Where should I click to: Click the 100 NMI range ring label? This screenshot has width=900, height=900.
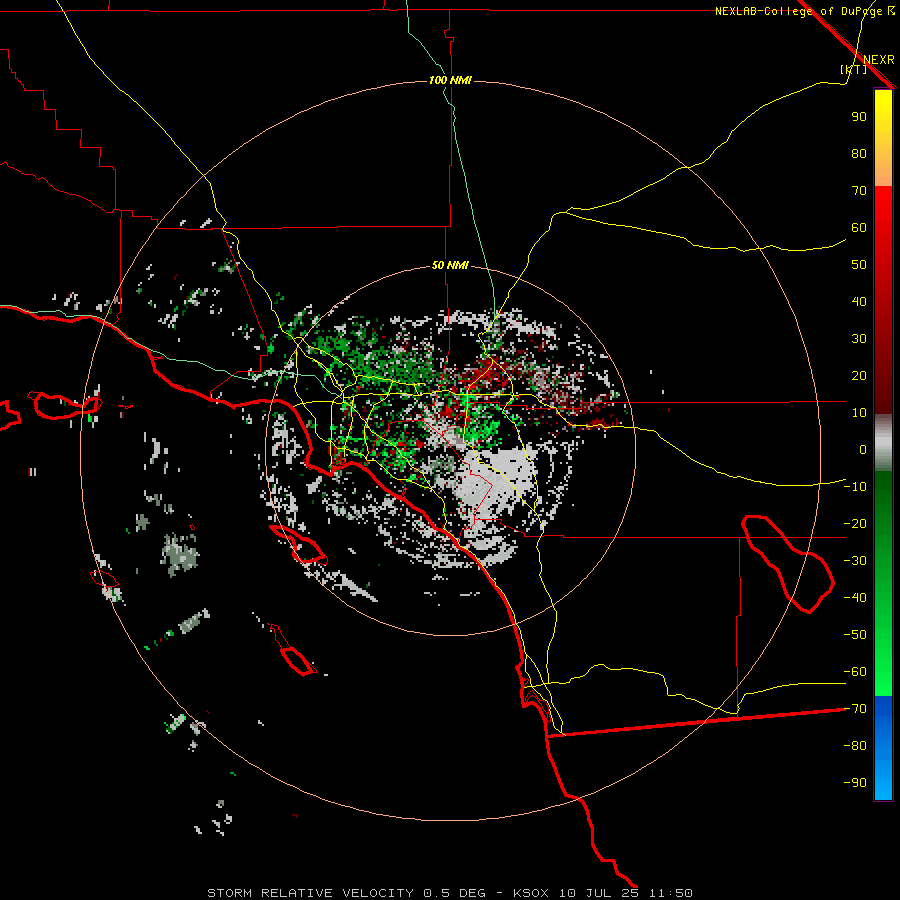pos(450,80)
